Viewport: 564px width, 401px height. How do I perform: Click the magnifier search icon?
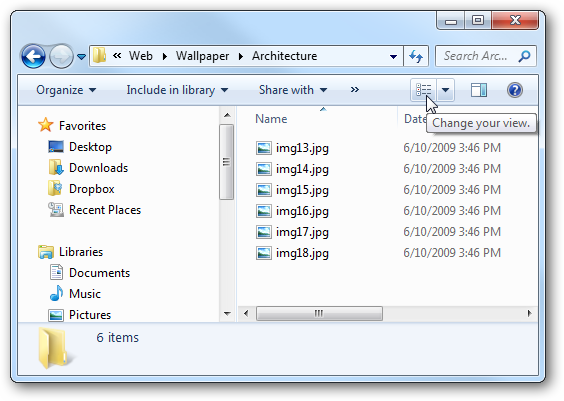(x=524, y=56)
